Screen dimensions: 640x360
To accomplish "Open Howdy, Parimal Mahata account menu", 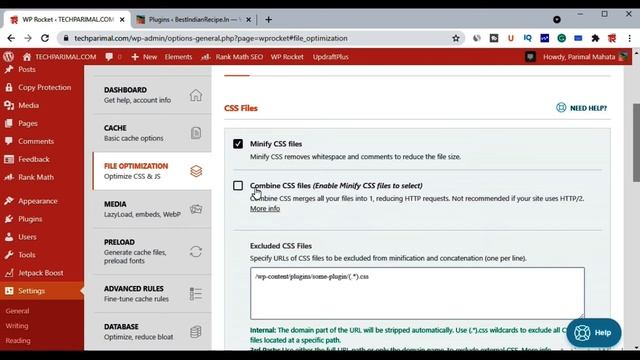I will pyautogui.click(x=585, y=57).
